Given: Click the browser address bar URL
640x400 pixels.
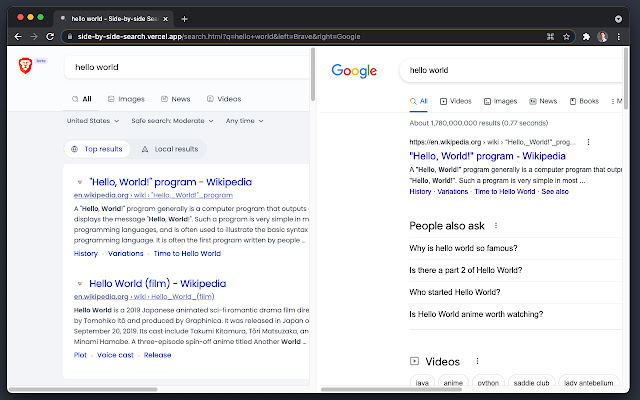Looking at the screenshot, I should pos(219,37).
